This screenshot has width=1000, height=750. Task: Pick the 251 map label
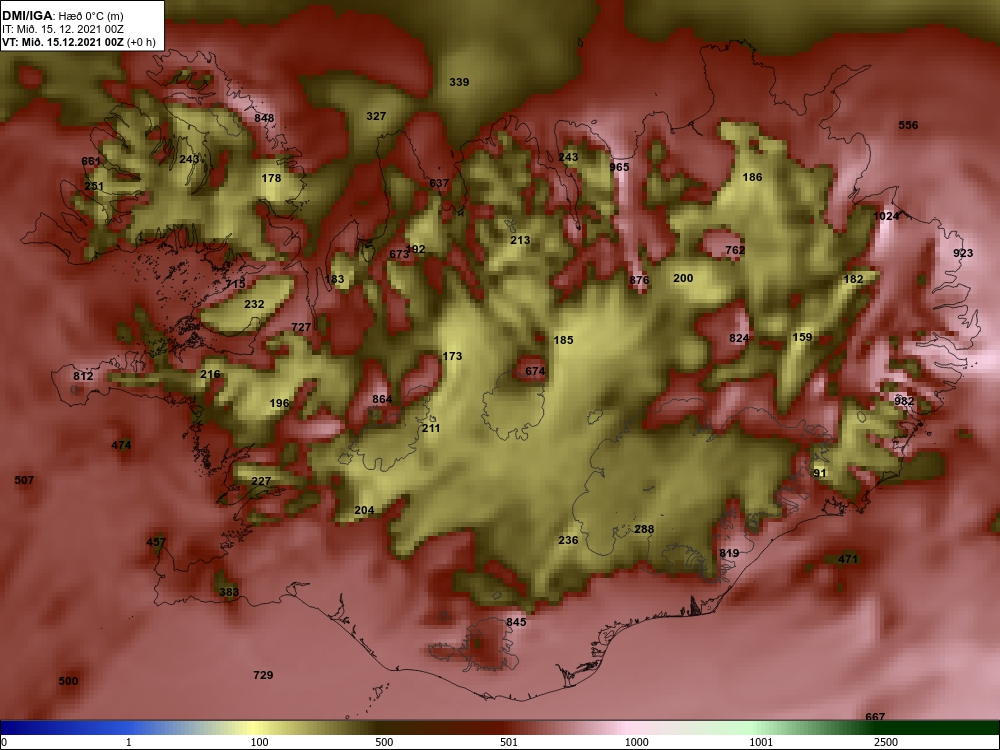94,186
